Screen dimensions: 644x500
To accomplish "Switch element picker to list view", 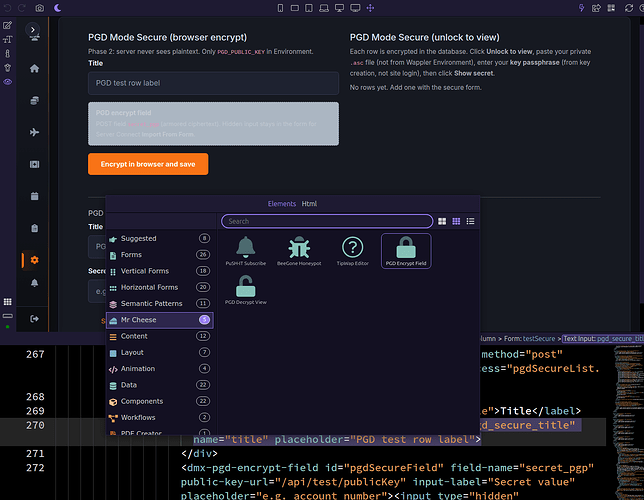I will coord(470,221).
